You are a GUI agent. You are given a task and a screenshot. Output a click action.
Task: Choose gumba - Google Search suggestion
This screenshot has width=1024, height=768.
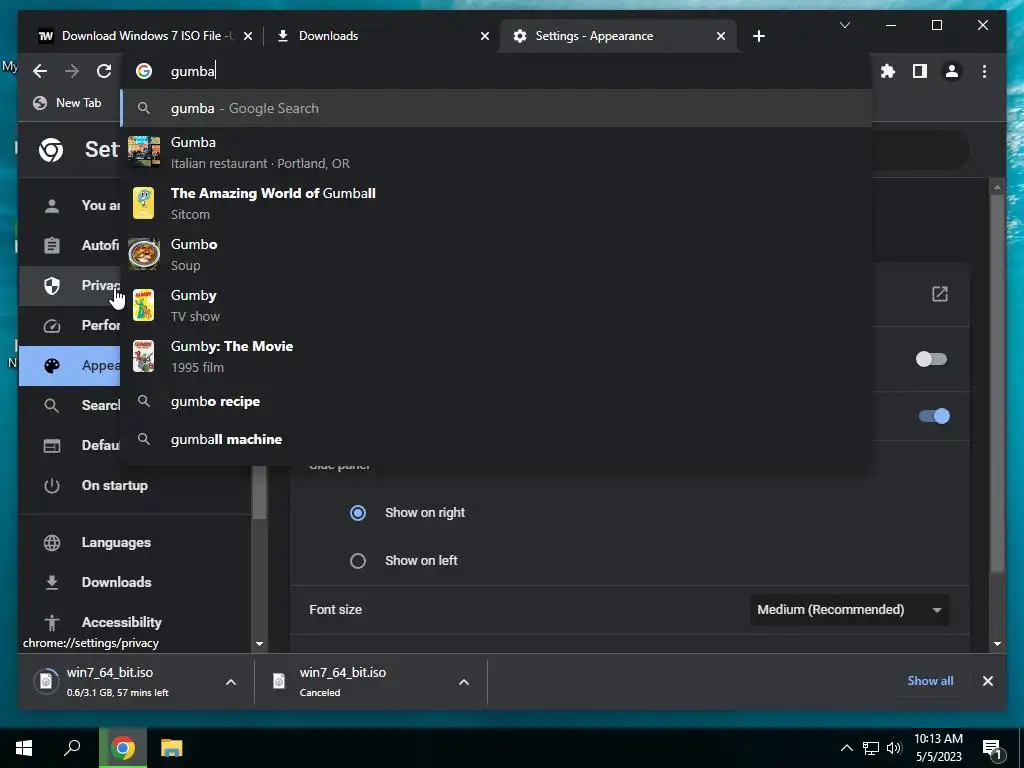pos(496,108)
